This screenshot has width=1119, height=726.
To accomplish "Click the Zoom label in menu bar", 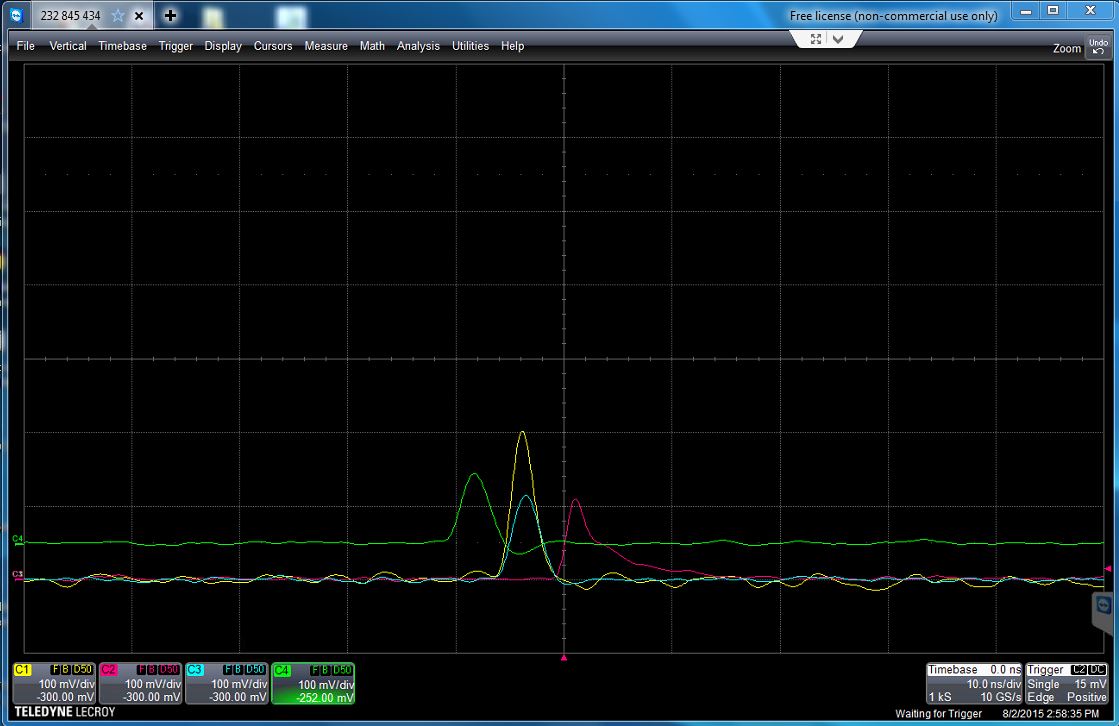I will click(x=1067, y=49).
